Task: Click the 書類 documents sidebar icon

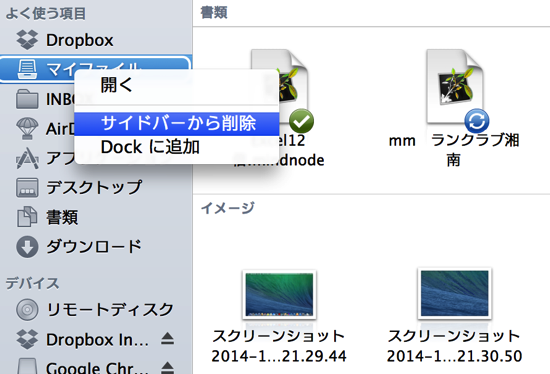Action: [27, 217]
